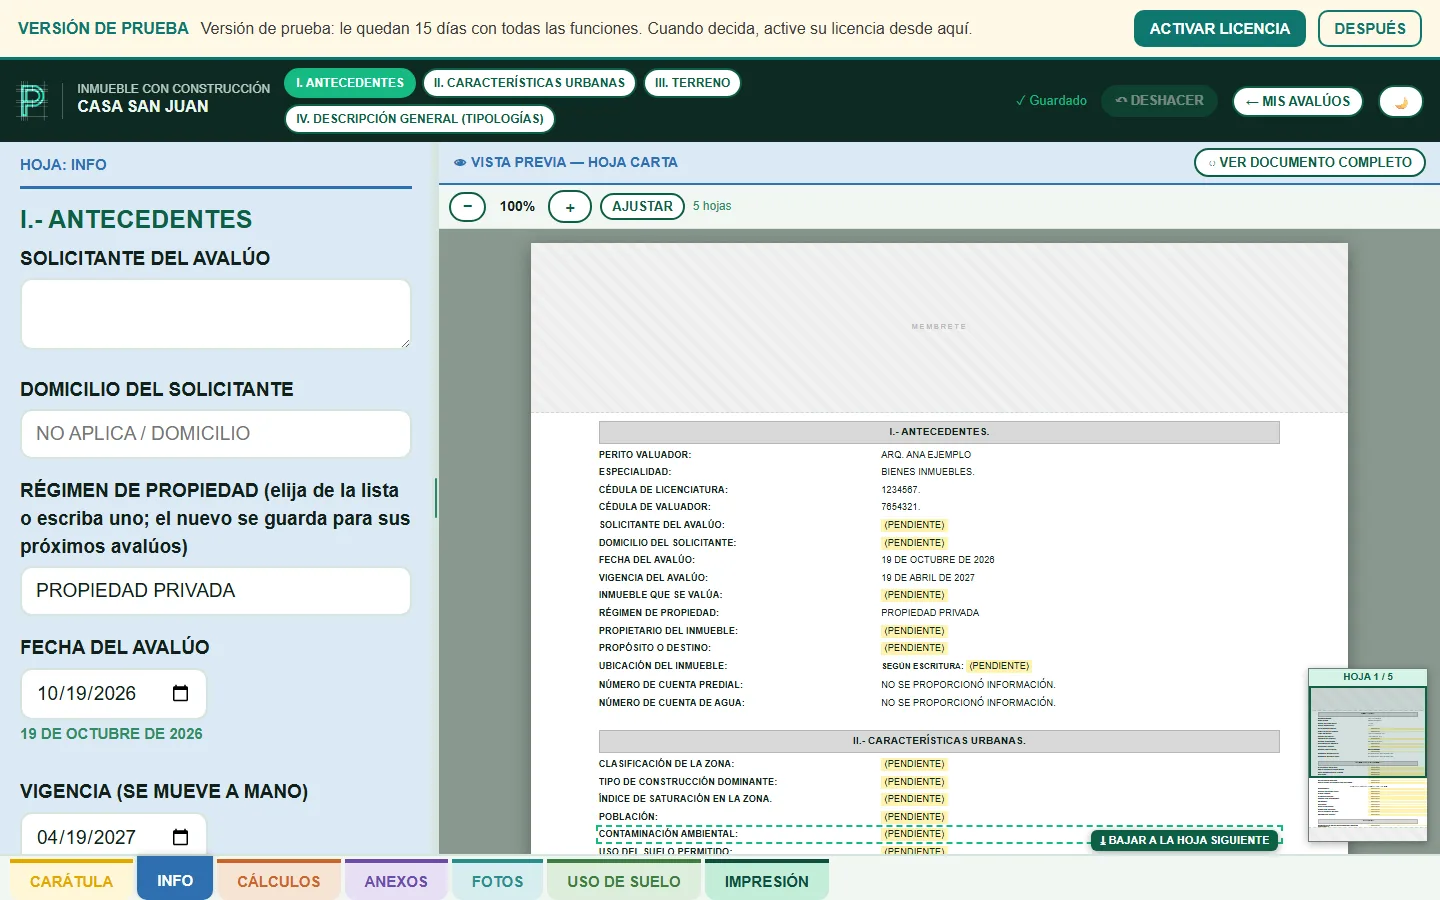The height and width of the screenshot is (900, 1440).
Task: Click the Solicitante del Avalúo text area
Action: pyautogui.click(x=216, y=314)
